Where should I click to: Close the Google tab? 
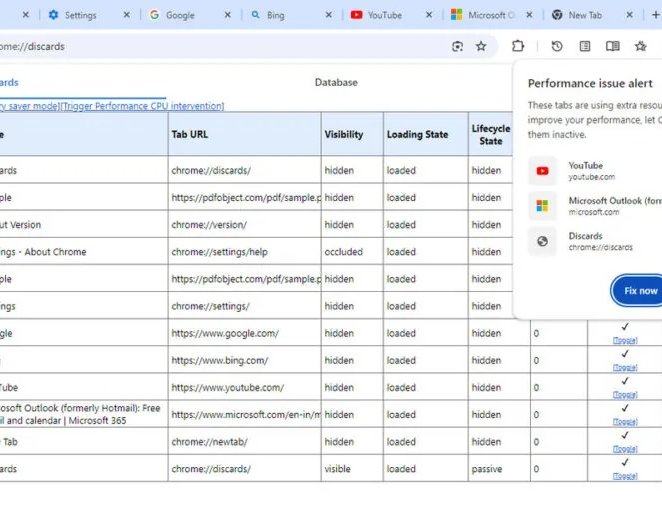tap(228, 15)
